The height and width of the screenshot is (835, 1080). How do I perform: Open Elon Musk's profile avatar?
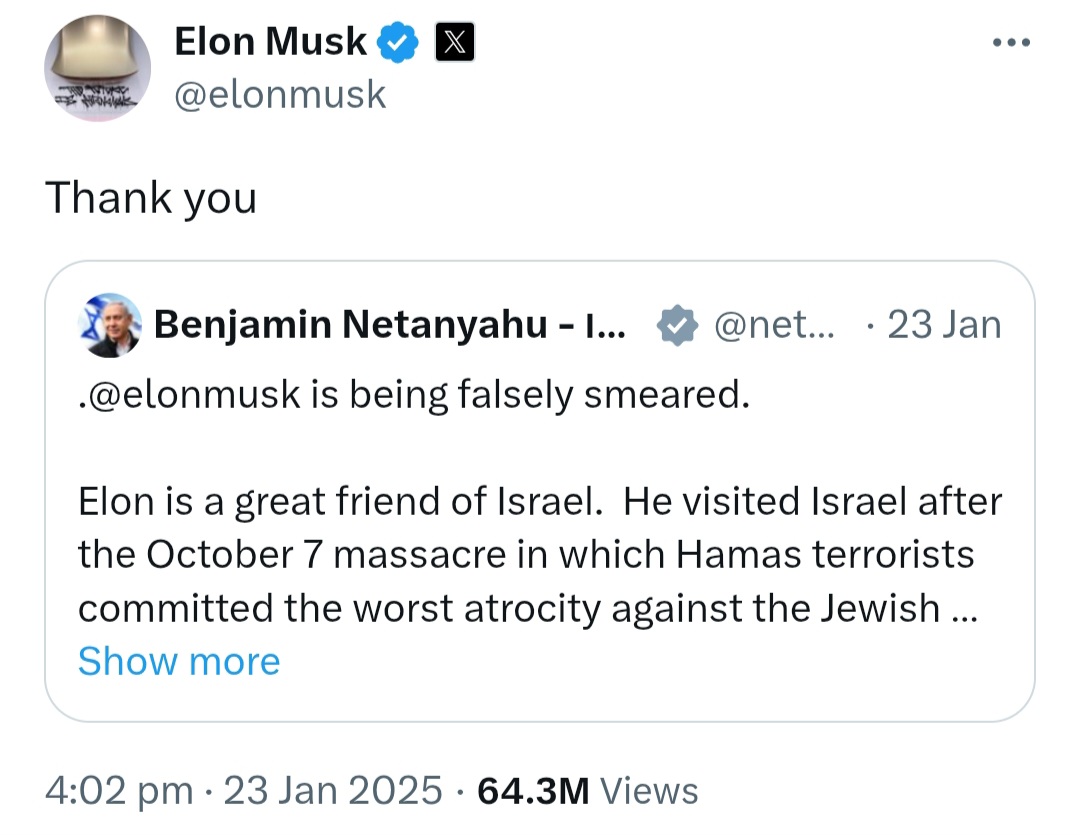97,68
